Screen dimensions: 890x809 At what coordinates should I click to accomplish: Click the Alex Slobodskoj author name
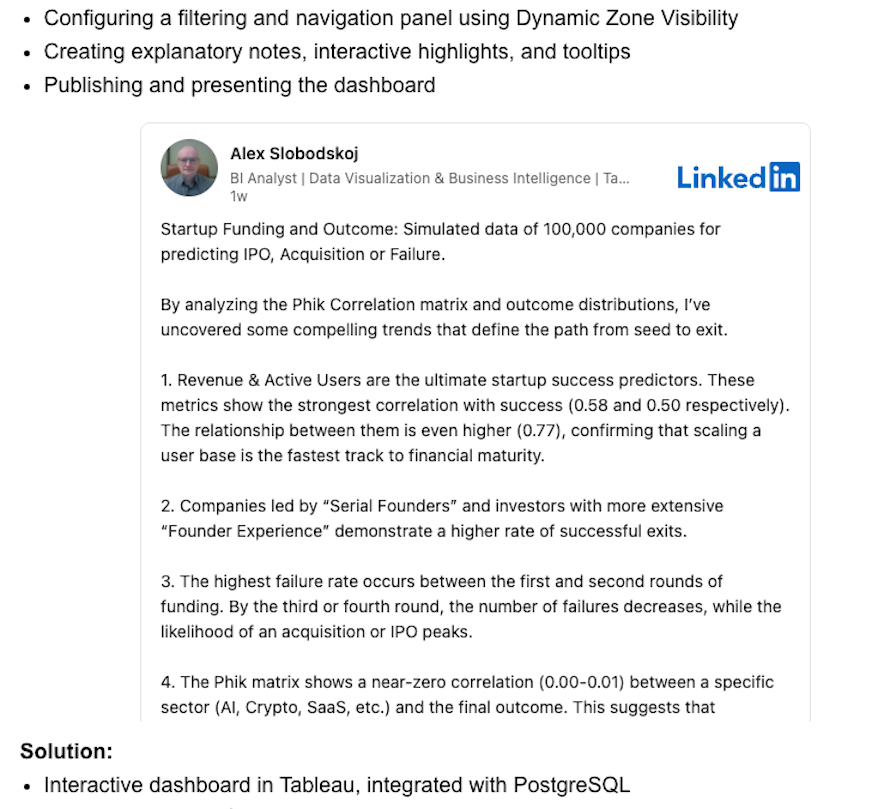[294, 154]
